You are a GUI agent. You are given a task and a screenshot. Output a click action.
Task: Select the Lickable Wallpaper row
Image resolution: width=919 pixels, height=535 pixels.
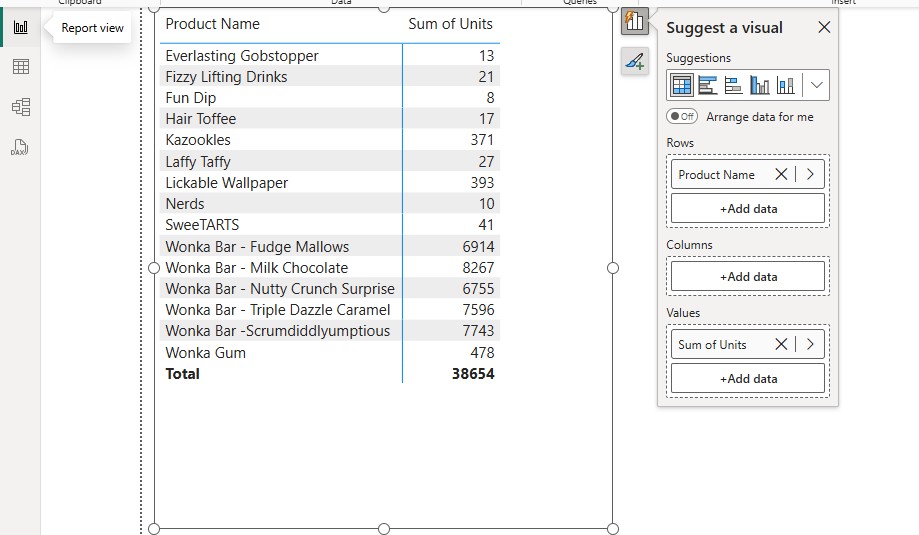pyautogui.click(x=330, y=183)
